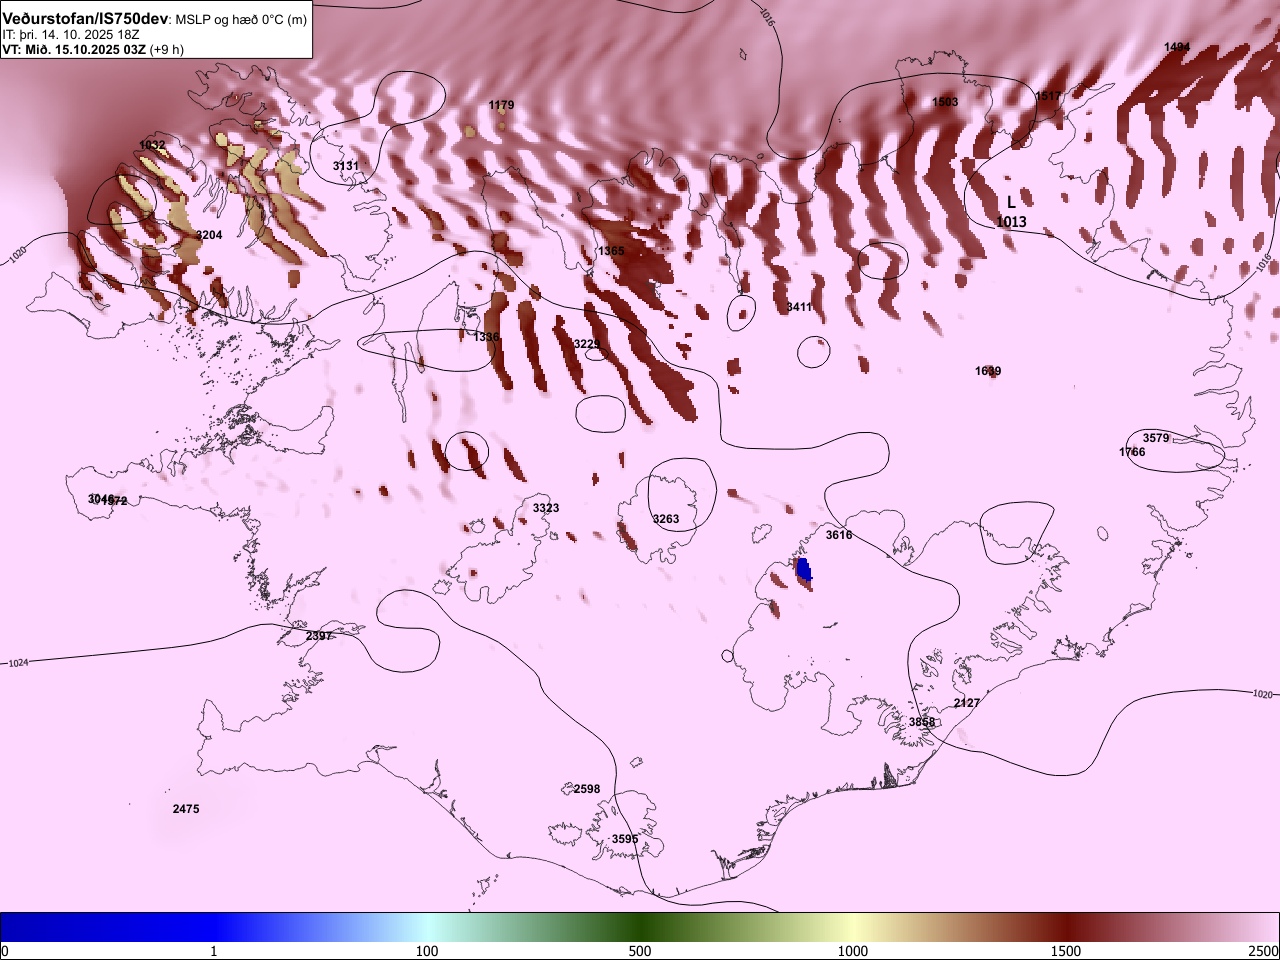
Task: Click the "3858" height value
Action: click(x=922, y=722)
